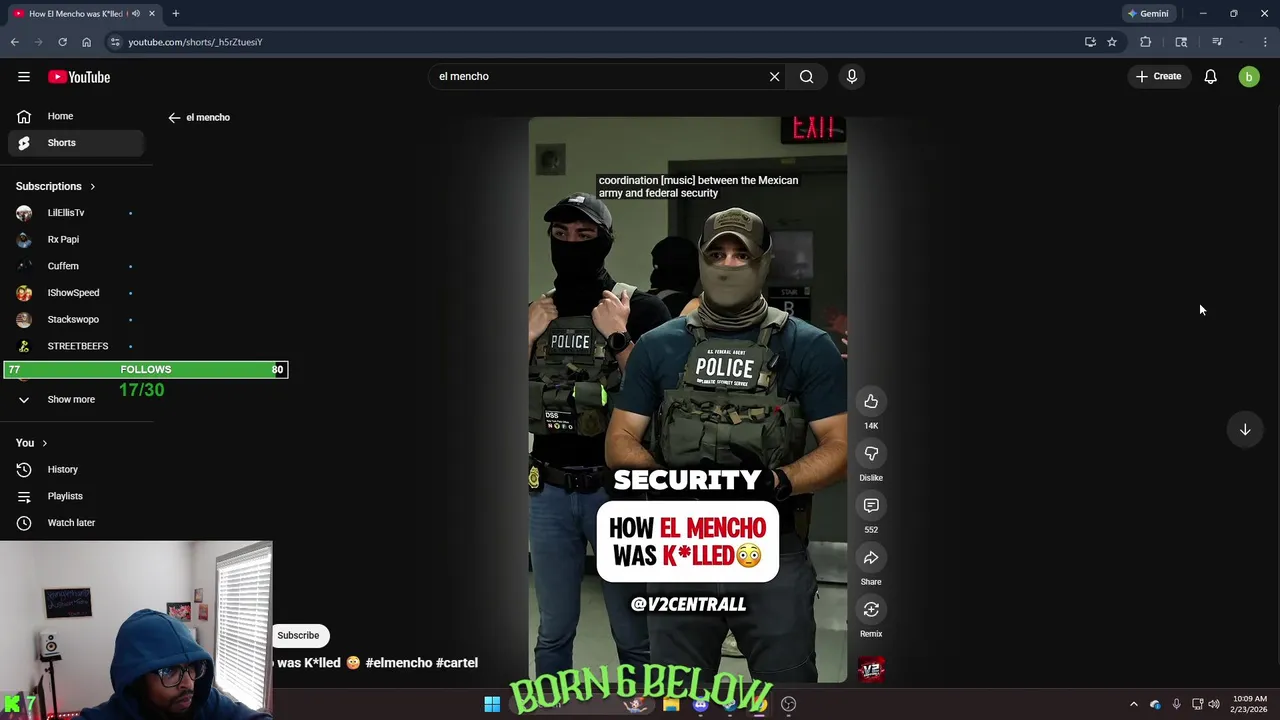Open the green 'b' account avatar menu
This screenshot has height=720, width=1280.
[1249, 77]
